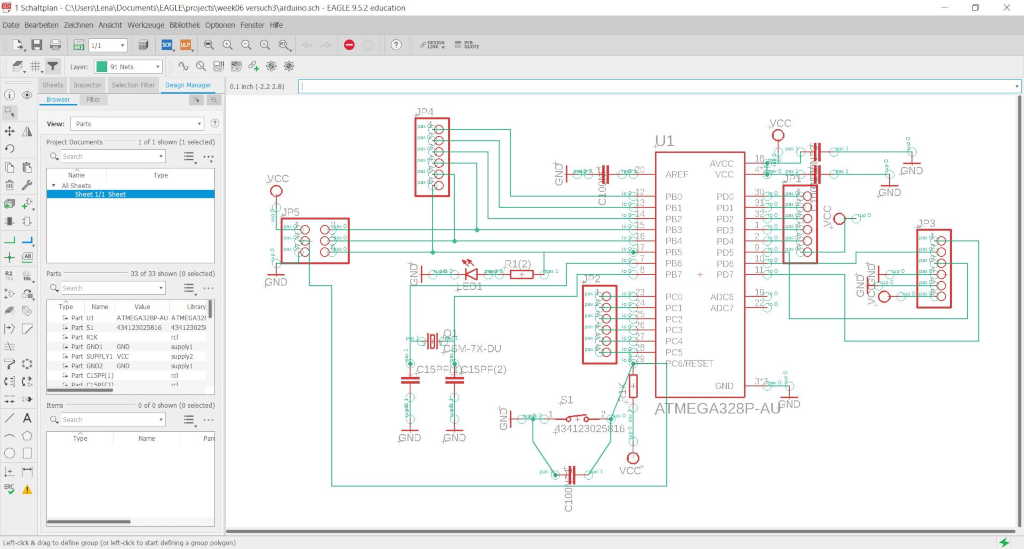
Task: Click the green layer color swatch
Action: coord(102,67)
